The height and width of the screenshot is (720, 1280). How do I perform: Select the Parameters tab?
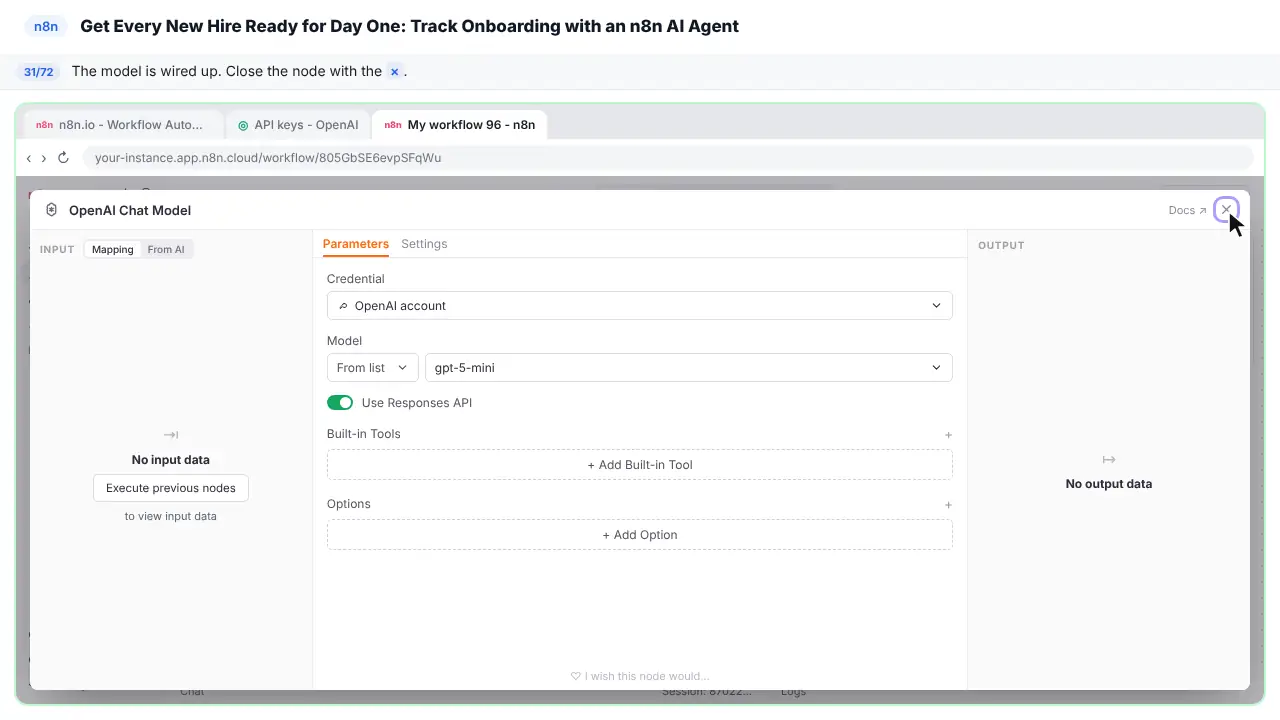[x=356, y=244]
